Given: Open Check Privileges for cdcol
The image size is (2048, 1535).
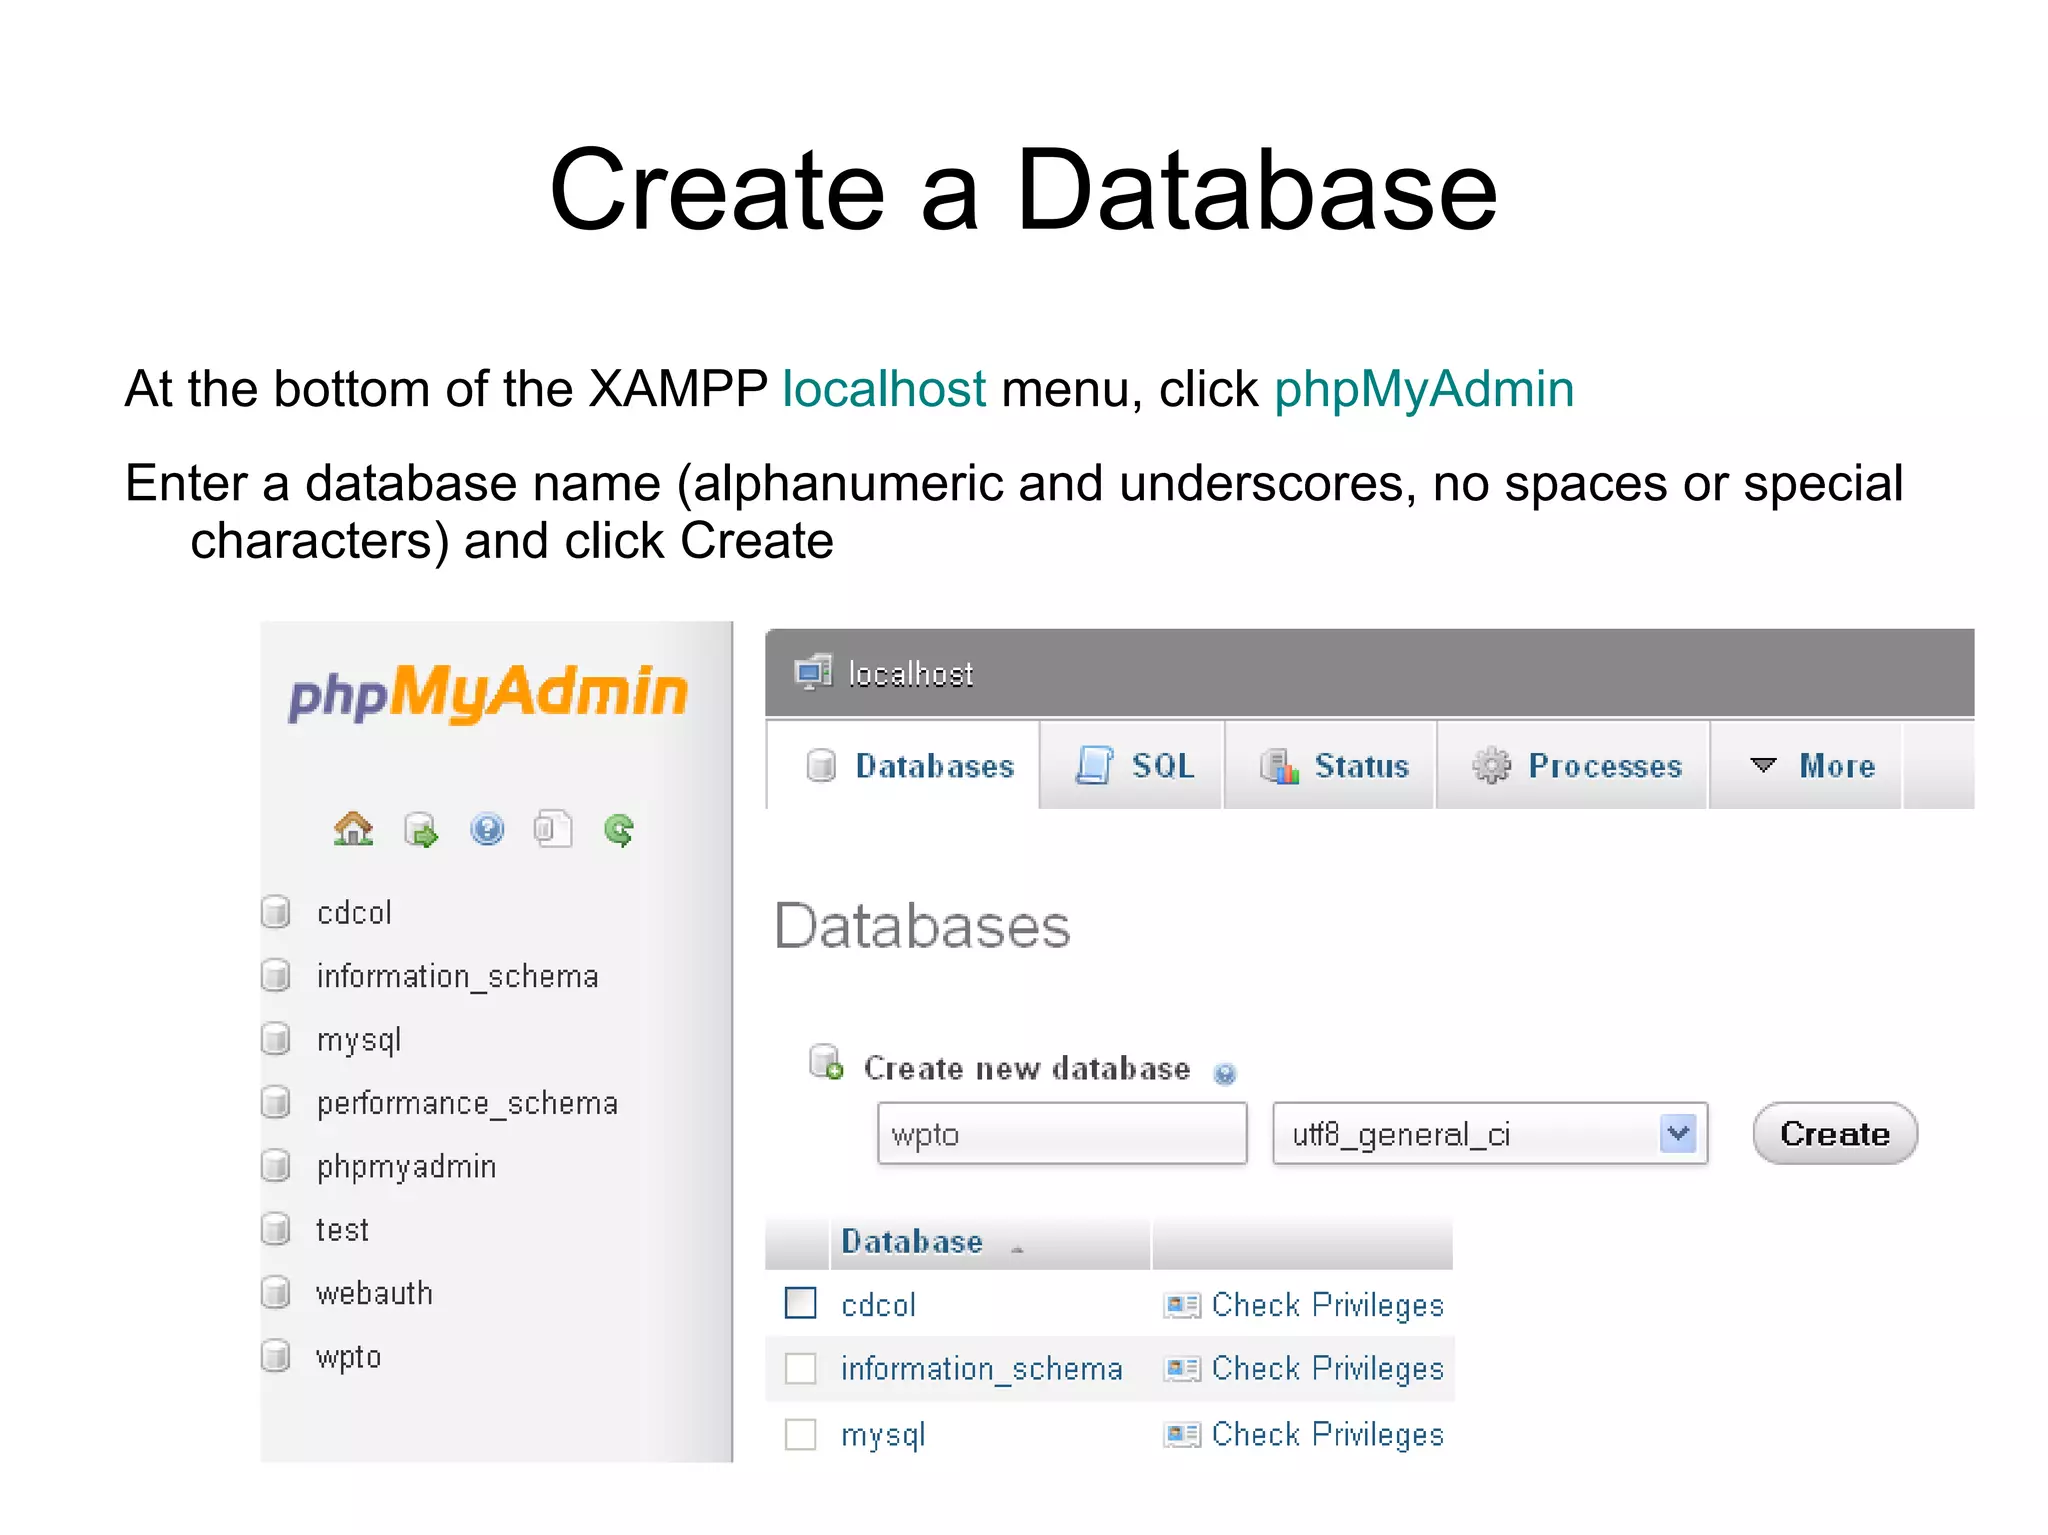Looking at the screenshot, I should 1327,1305.
